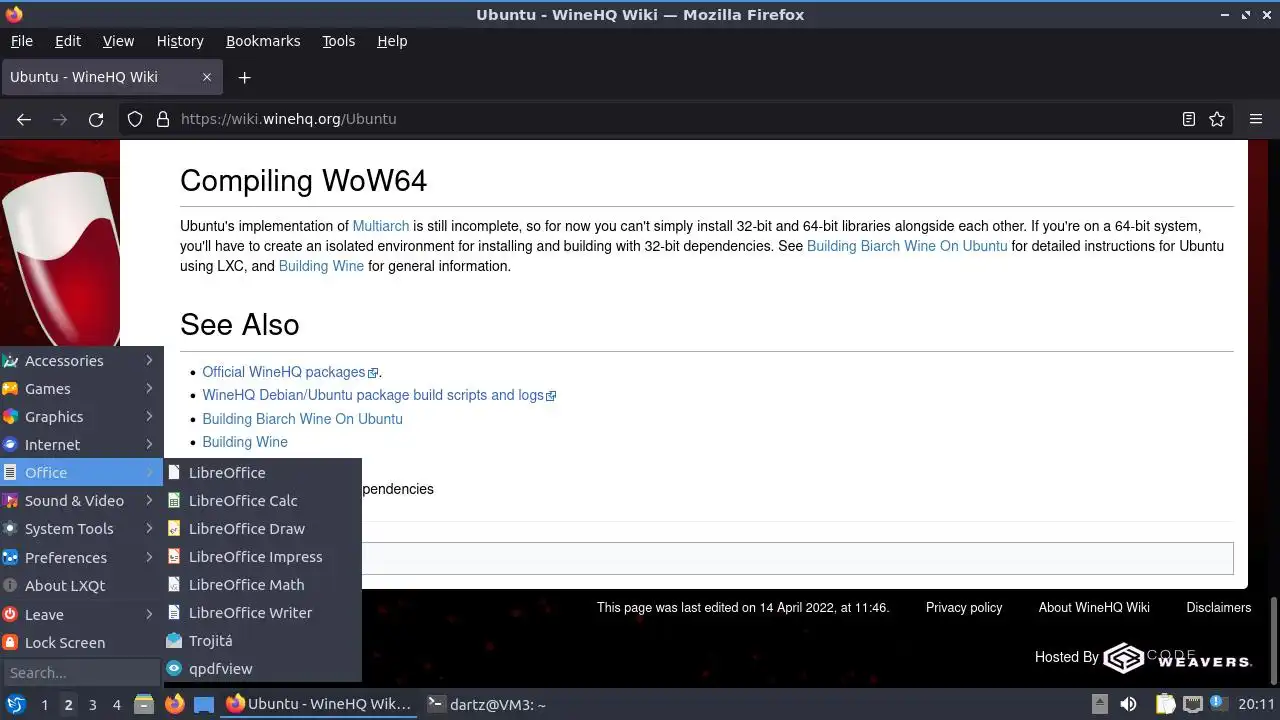Bookmark this page with the star icon
Viewport: 1280px width, 720px height.
coord(1217,119)
